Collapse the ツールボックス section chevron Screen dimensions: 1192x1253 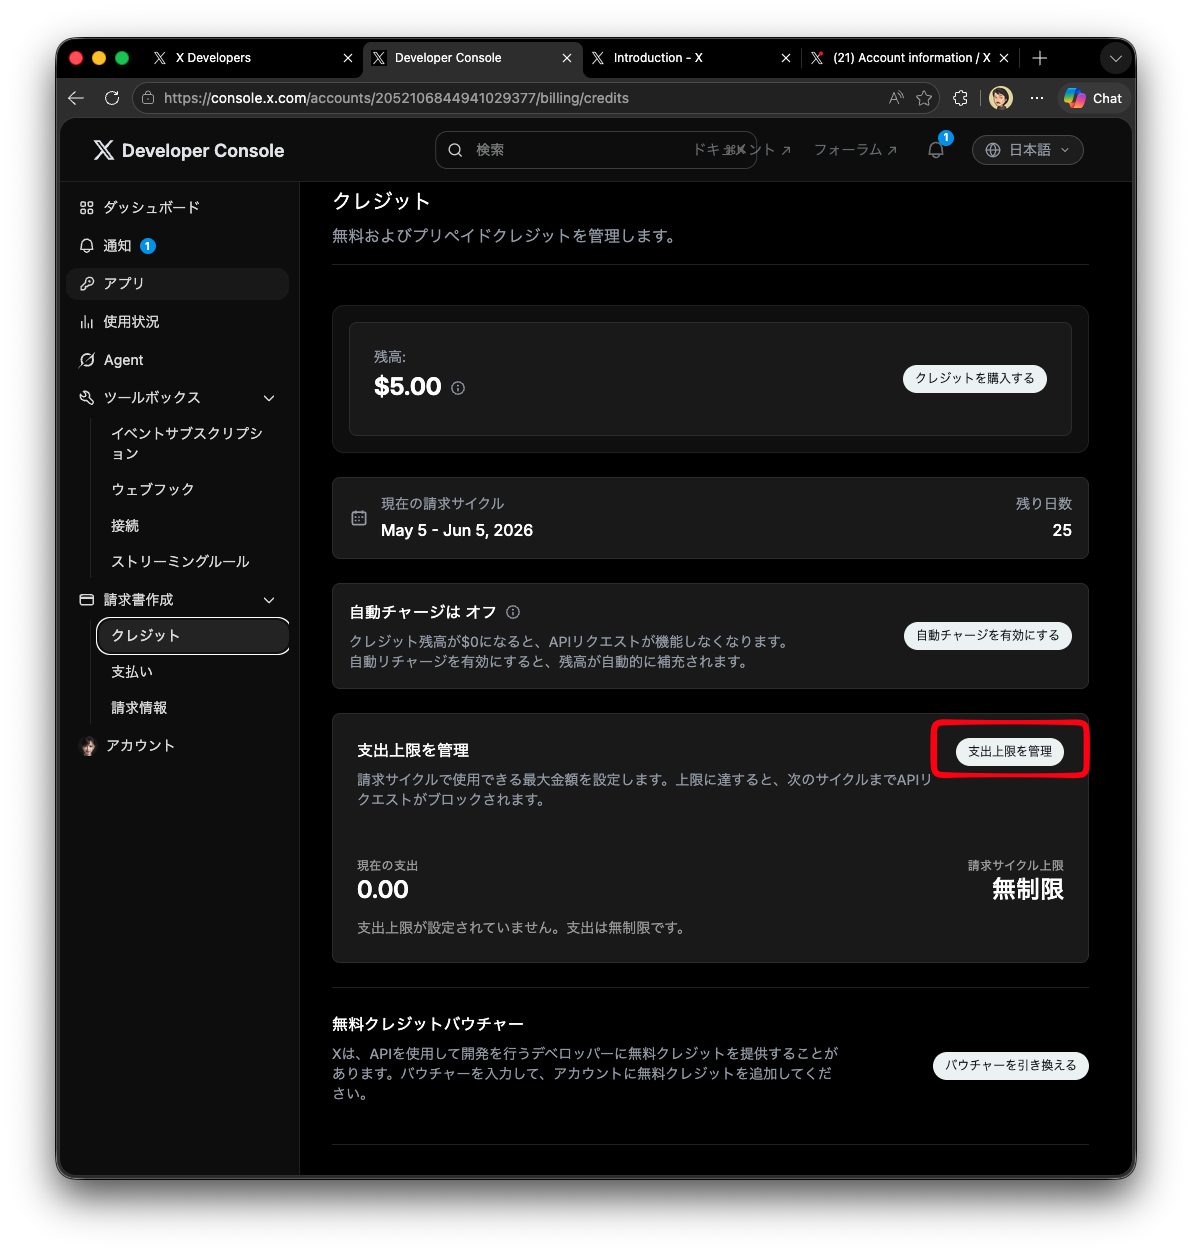point(269,398)
